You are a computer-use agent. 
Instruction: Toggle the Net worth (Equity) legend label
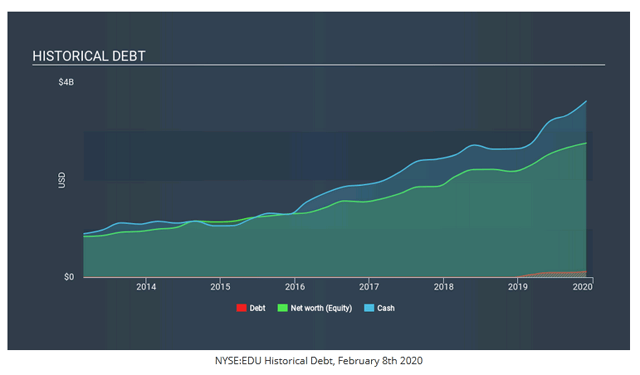(321, 308)
